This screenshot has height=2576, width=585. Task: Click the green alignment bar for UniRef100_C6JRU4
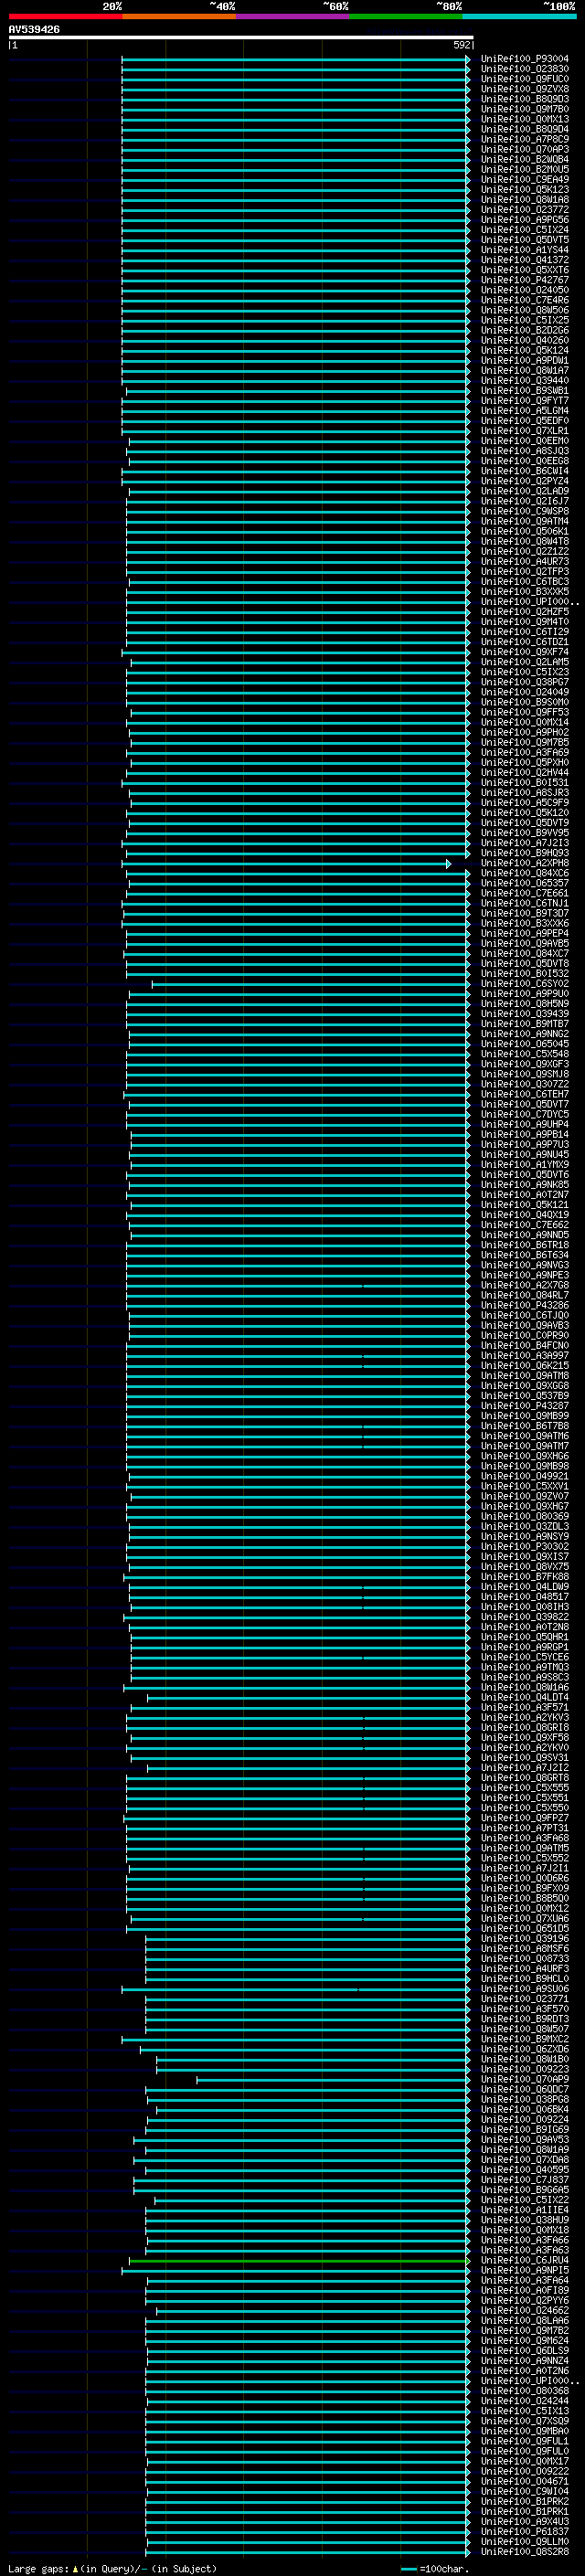299,2260
